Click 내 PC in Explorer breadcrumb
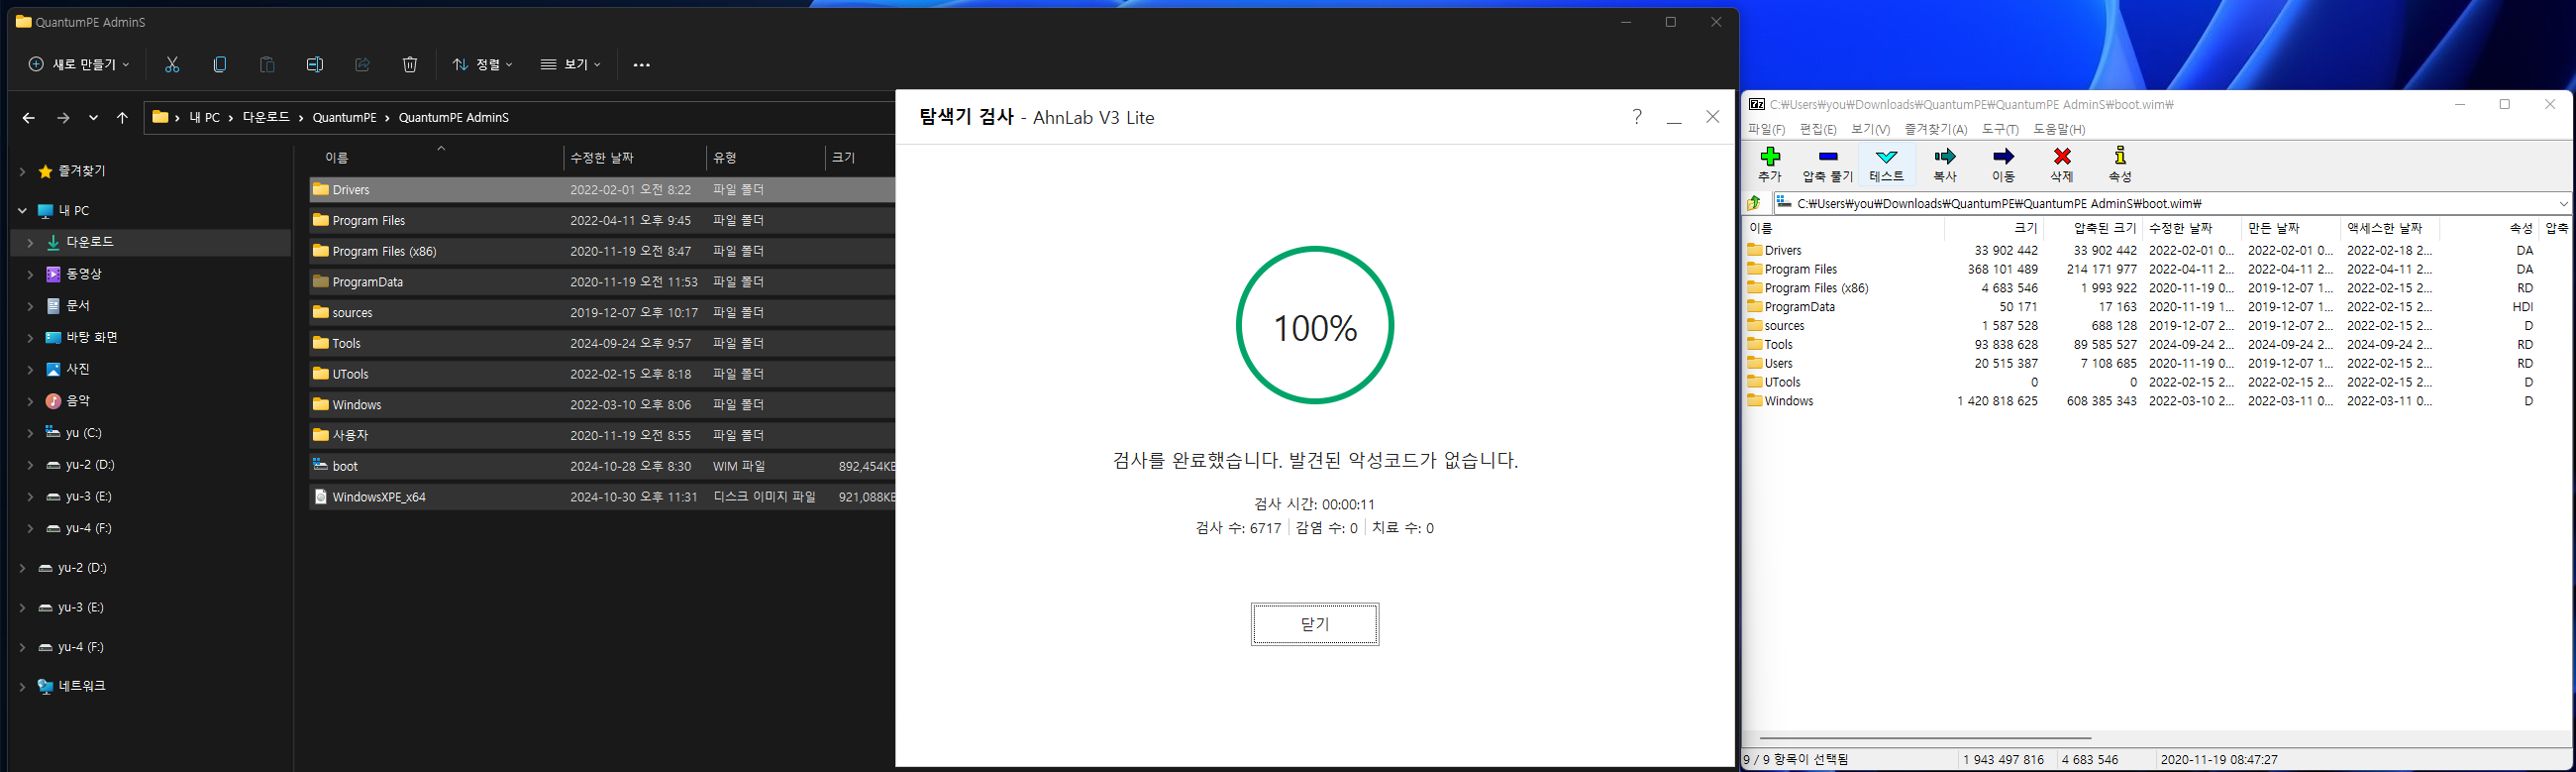 tap(204, 118)
